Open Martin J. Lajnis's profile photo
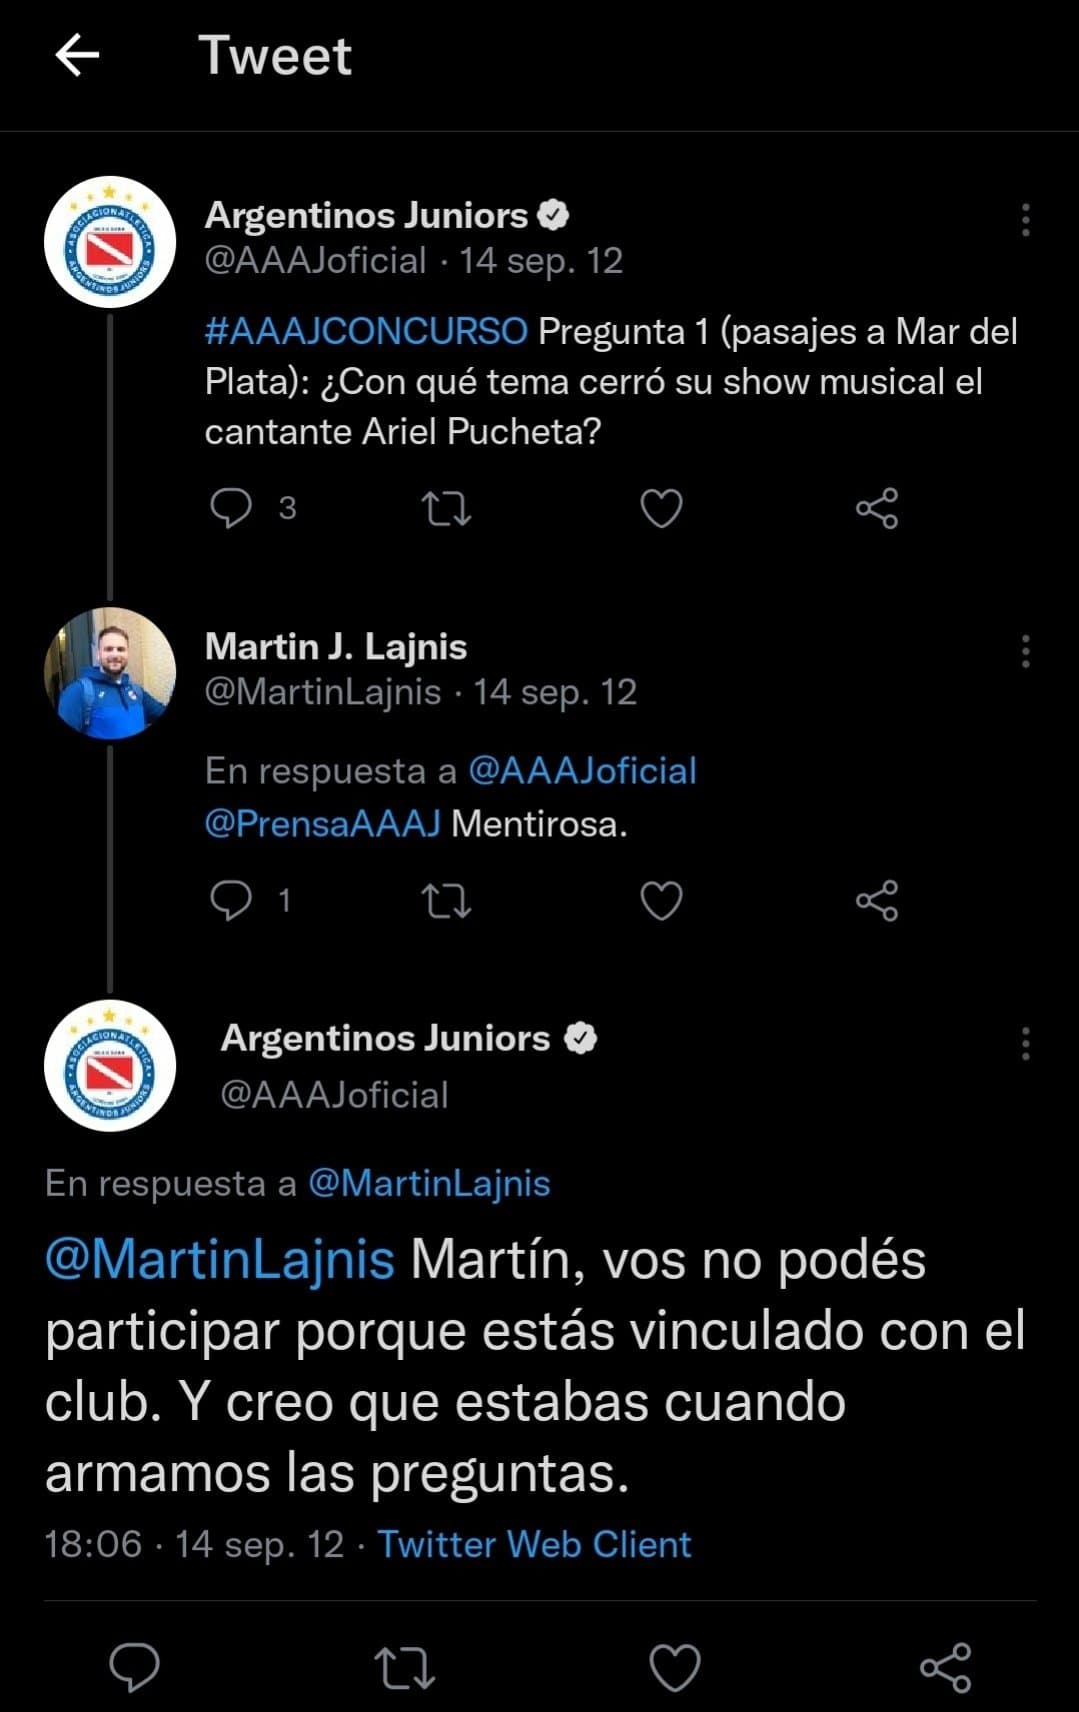 (110, 672)
